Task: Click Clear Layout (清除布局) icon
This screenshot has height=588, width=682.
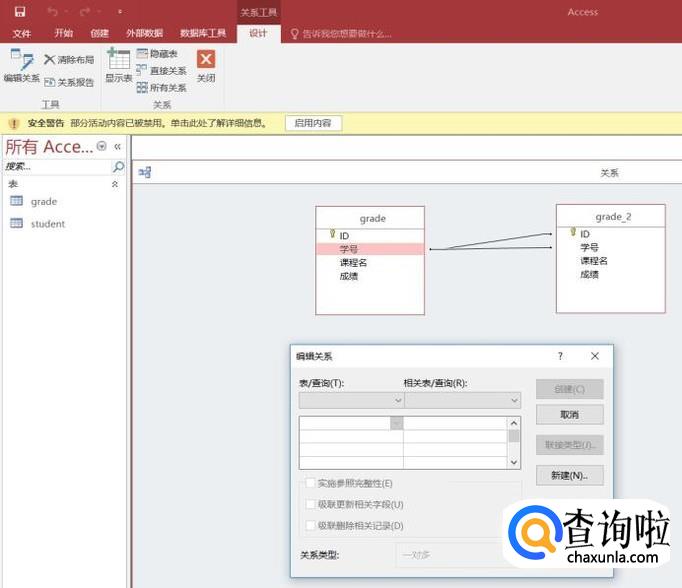Action: (x=69, y=60)
